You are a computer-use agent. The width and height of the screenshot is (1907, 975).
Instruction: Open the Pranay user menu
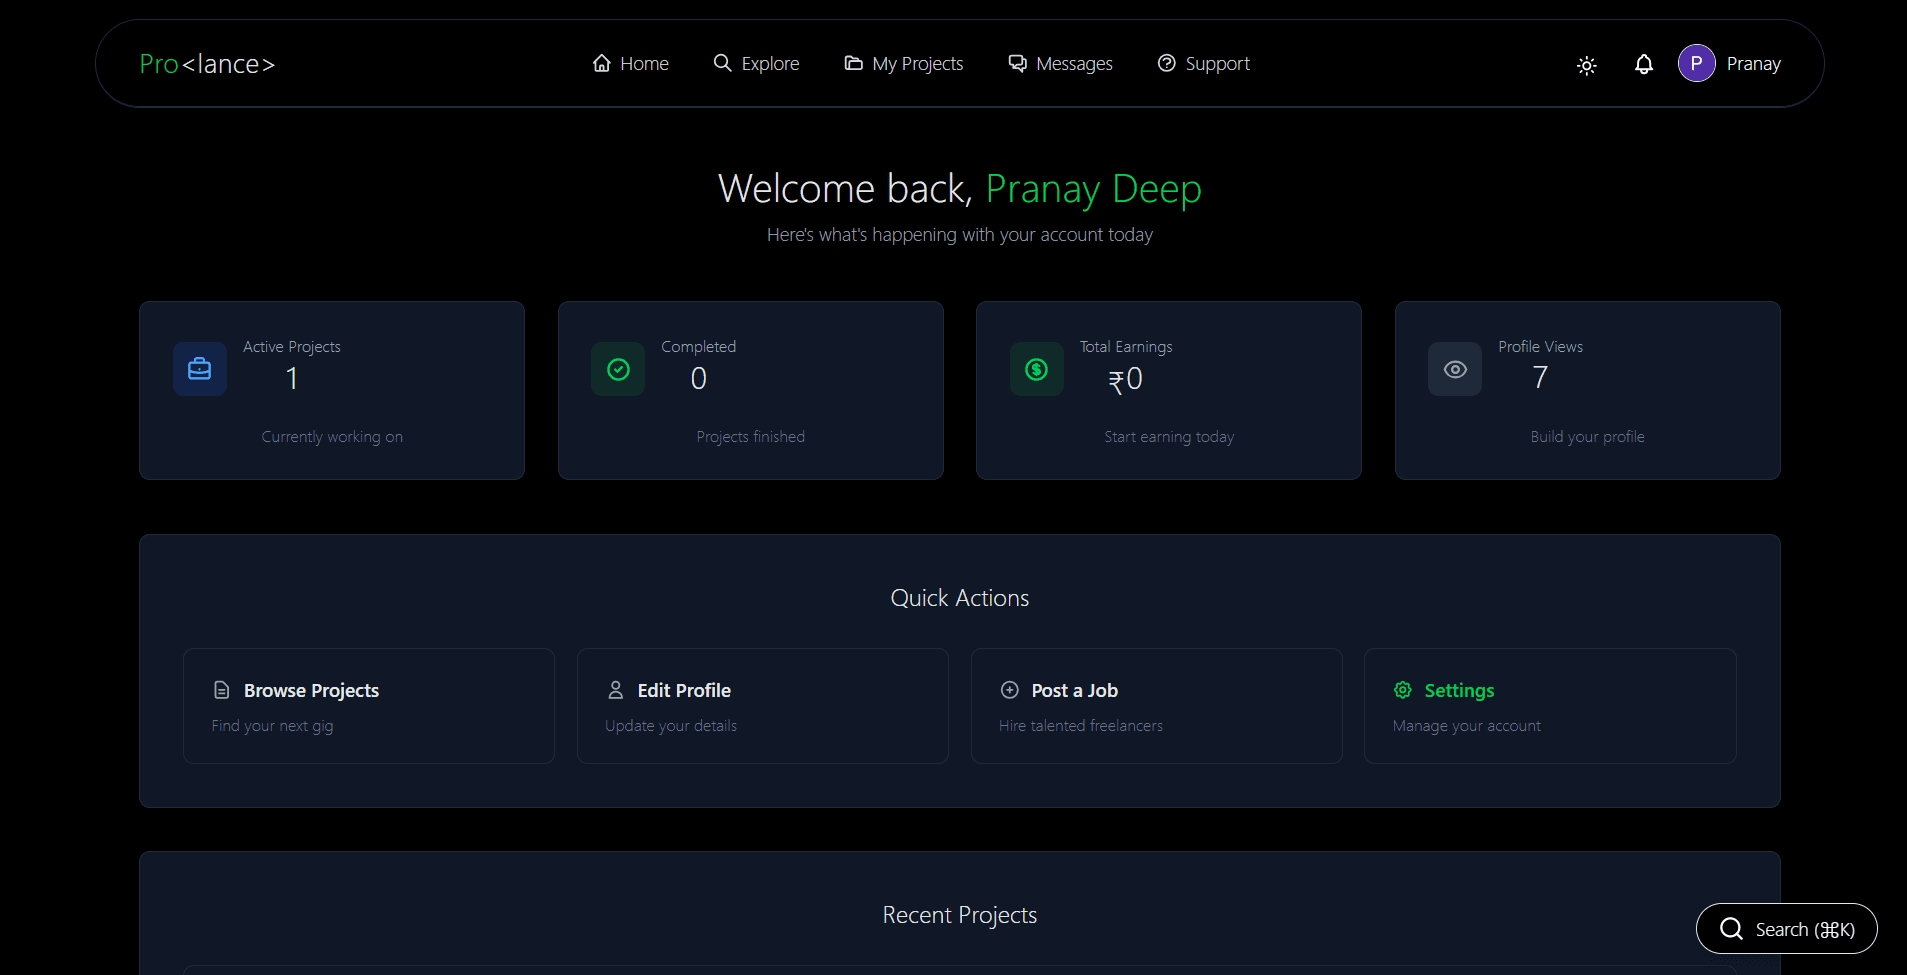click(x=1753, y=64)
